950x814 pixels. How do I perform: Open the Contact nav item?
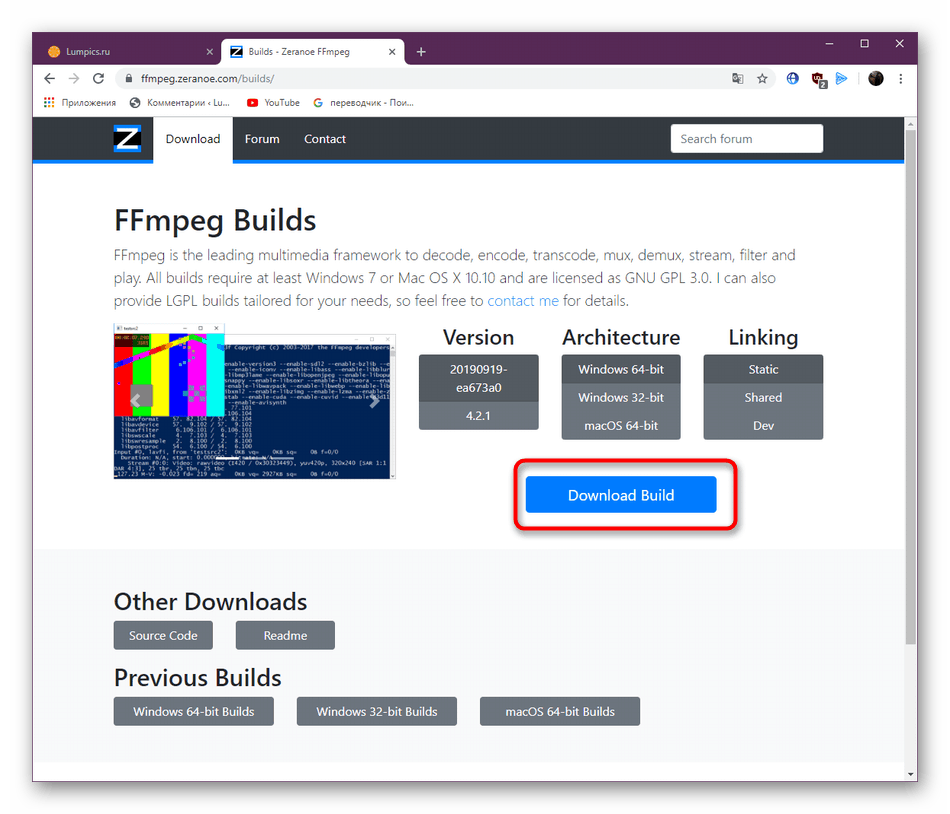pyautogui.click(x=325, y=139)
